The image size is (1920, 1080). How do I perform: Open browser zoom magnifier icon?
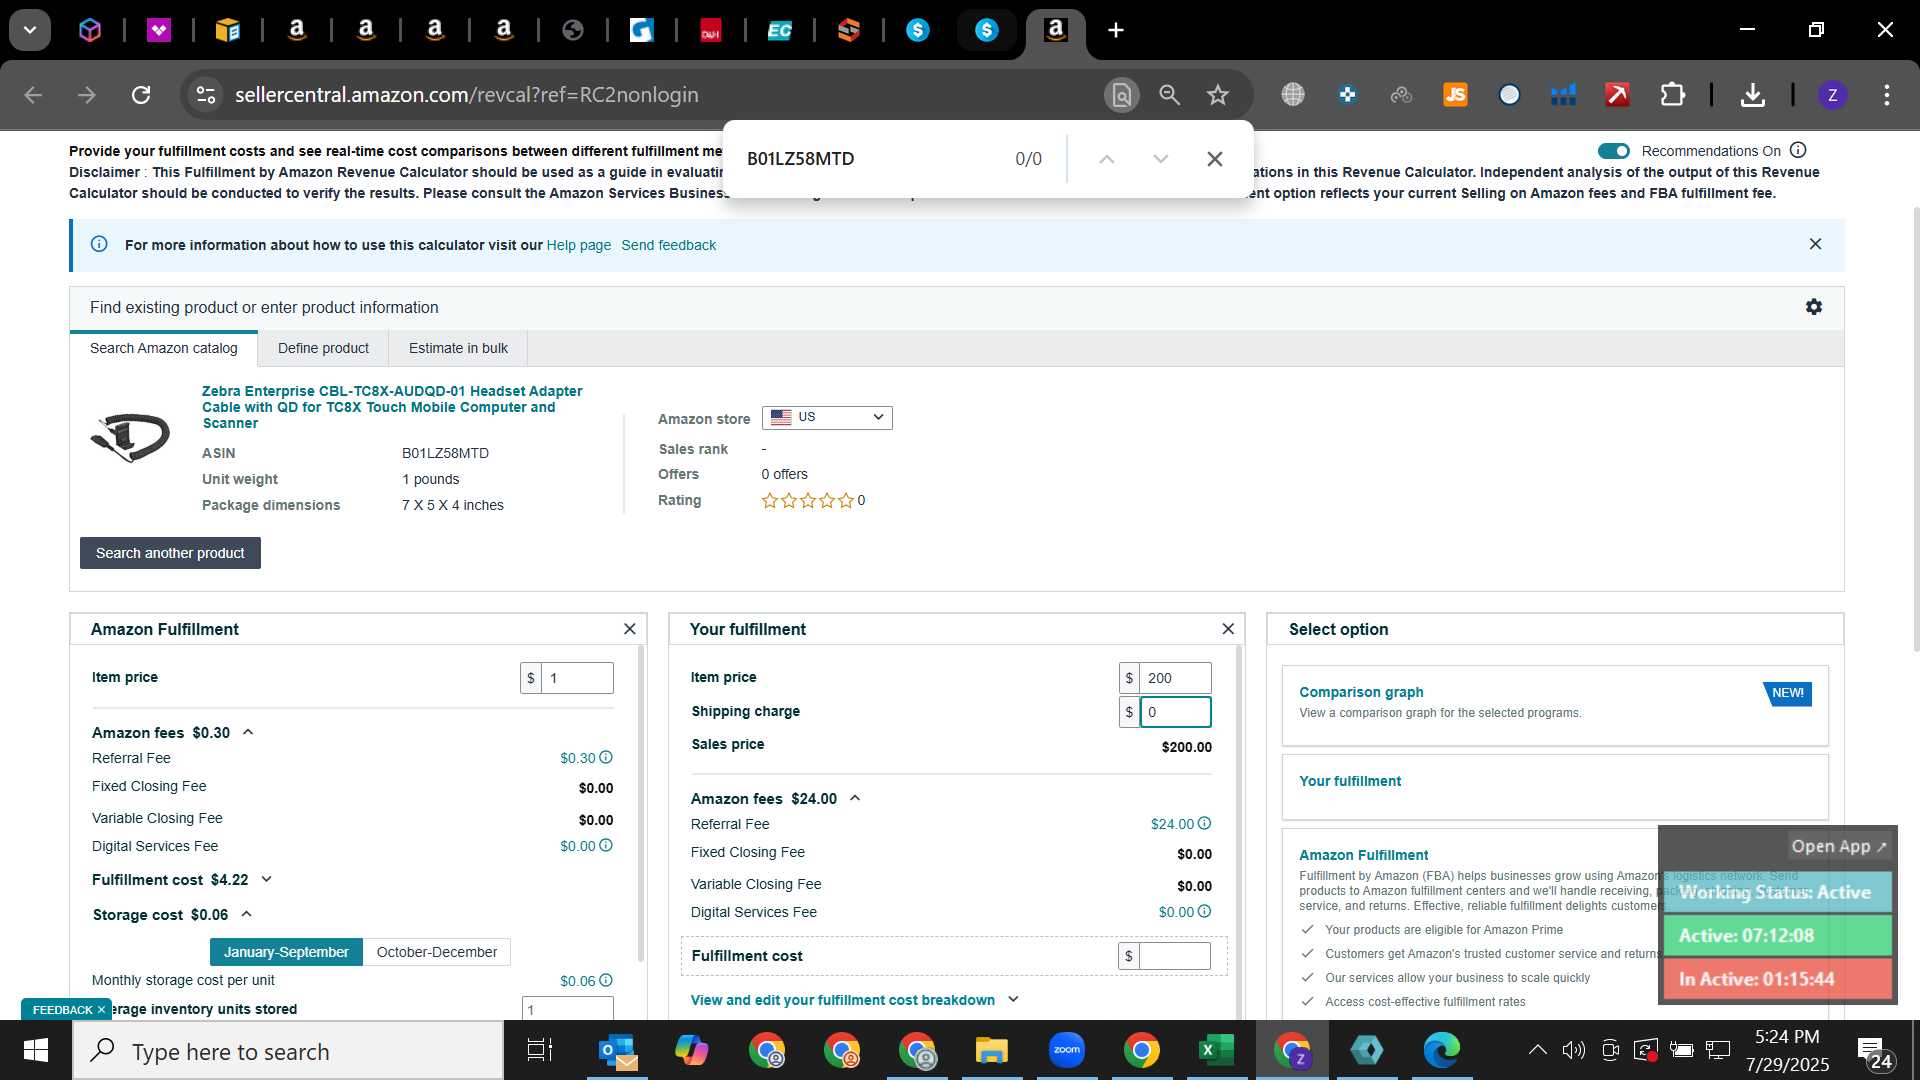coord(1169,95)
